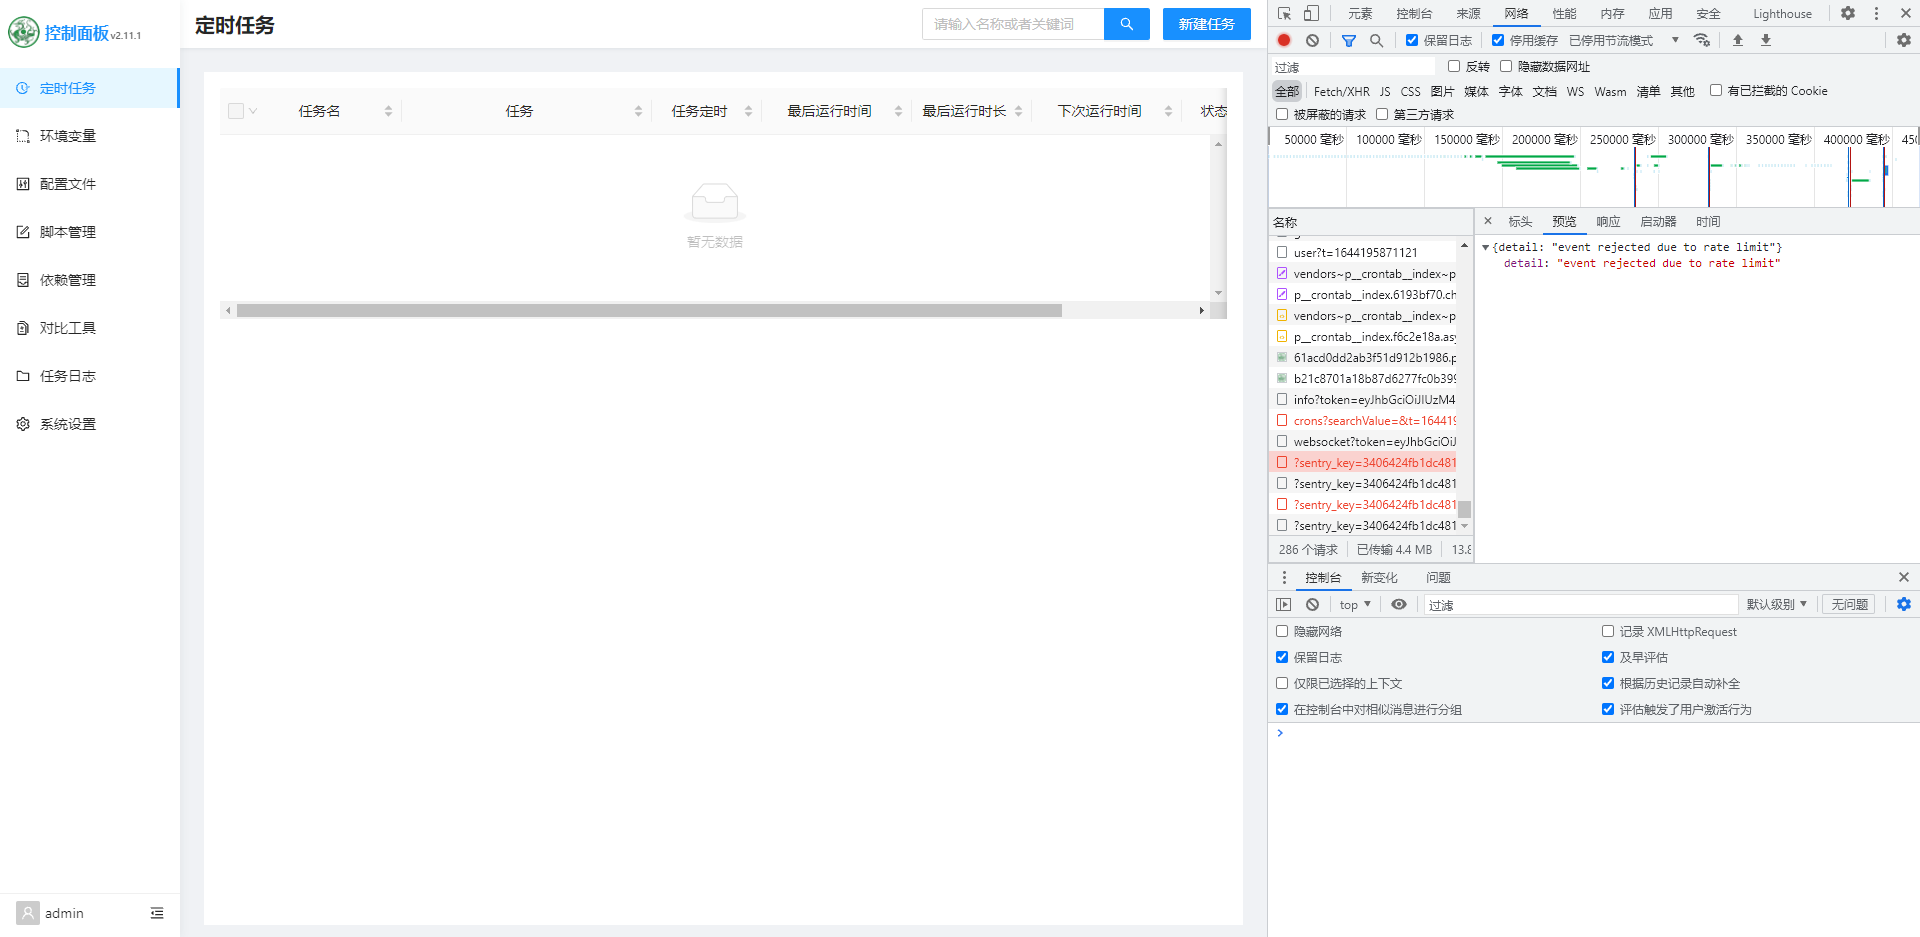Image resolution: width=1920 pixels, height=937 pixels.
Task: Open the element inspector picker icon
Action: pyautogui.click(x=1285, y=14)
